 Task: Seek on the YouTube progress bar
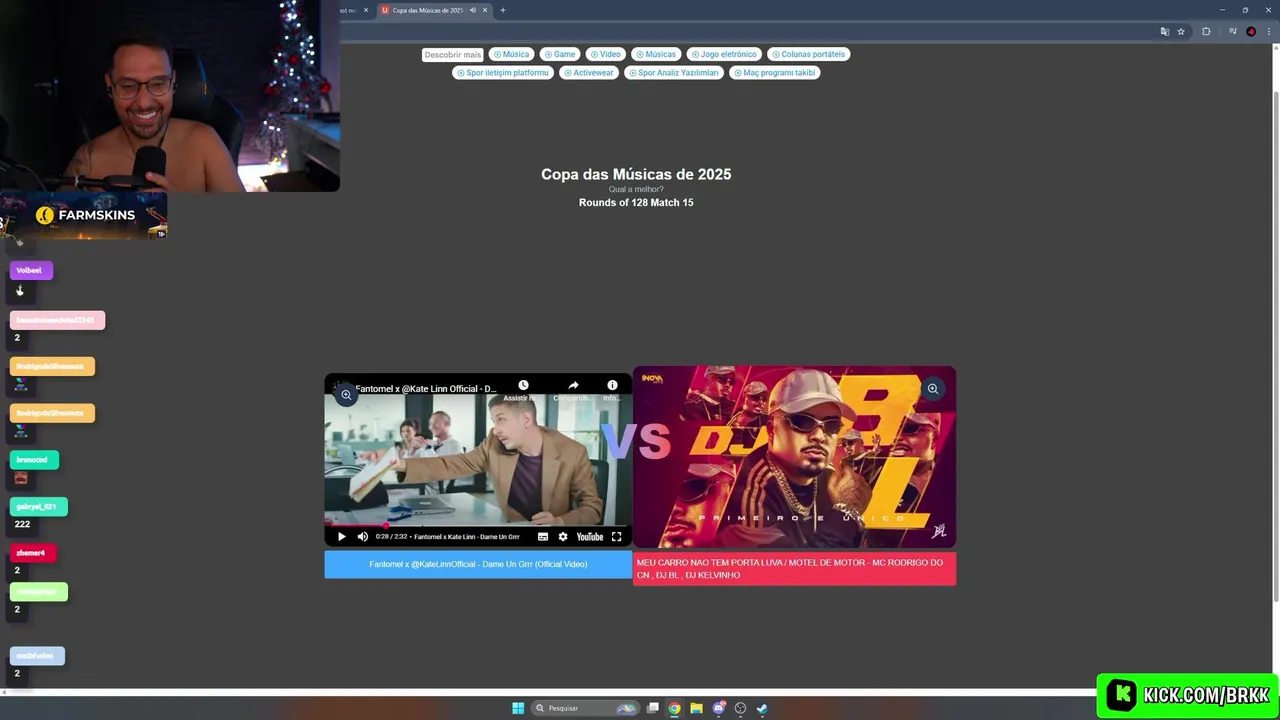coord(478,525)
